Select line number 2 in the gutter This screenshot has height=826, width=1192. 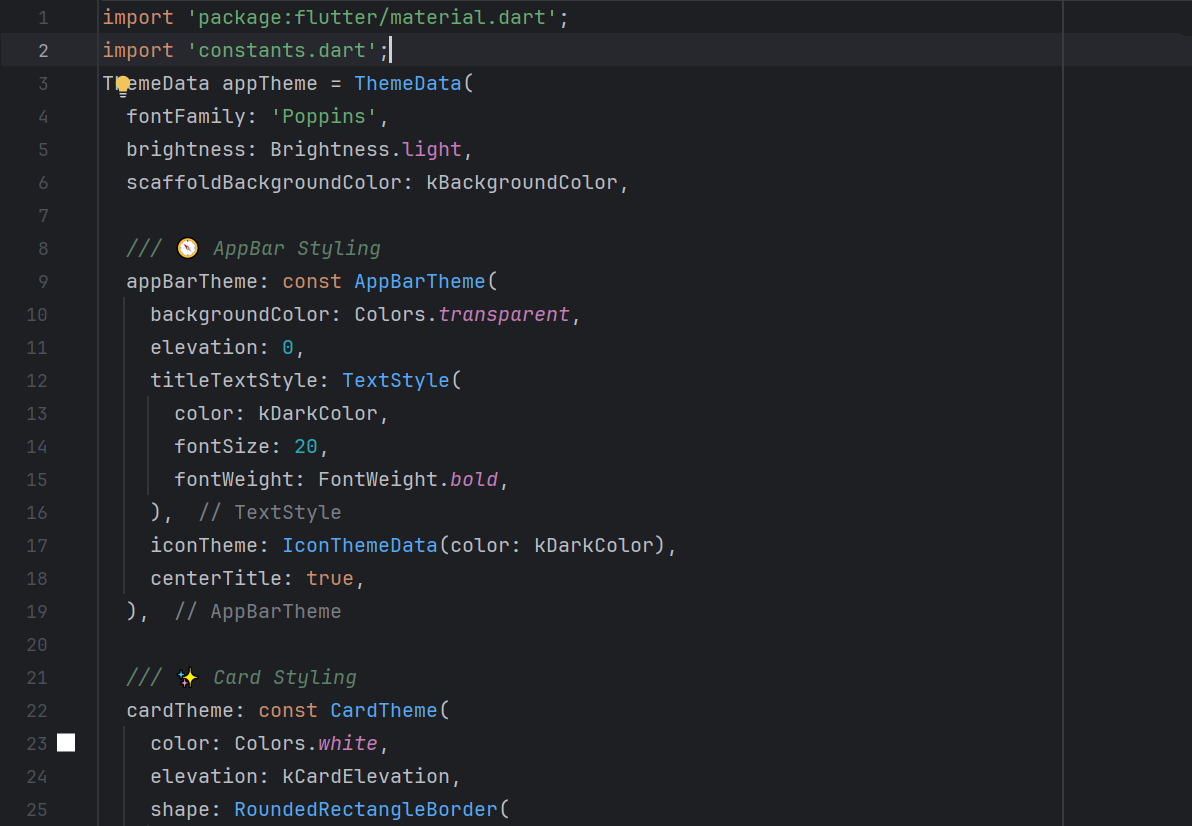[x=43, y=50]
